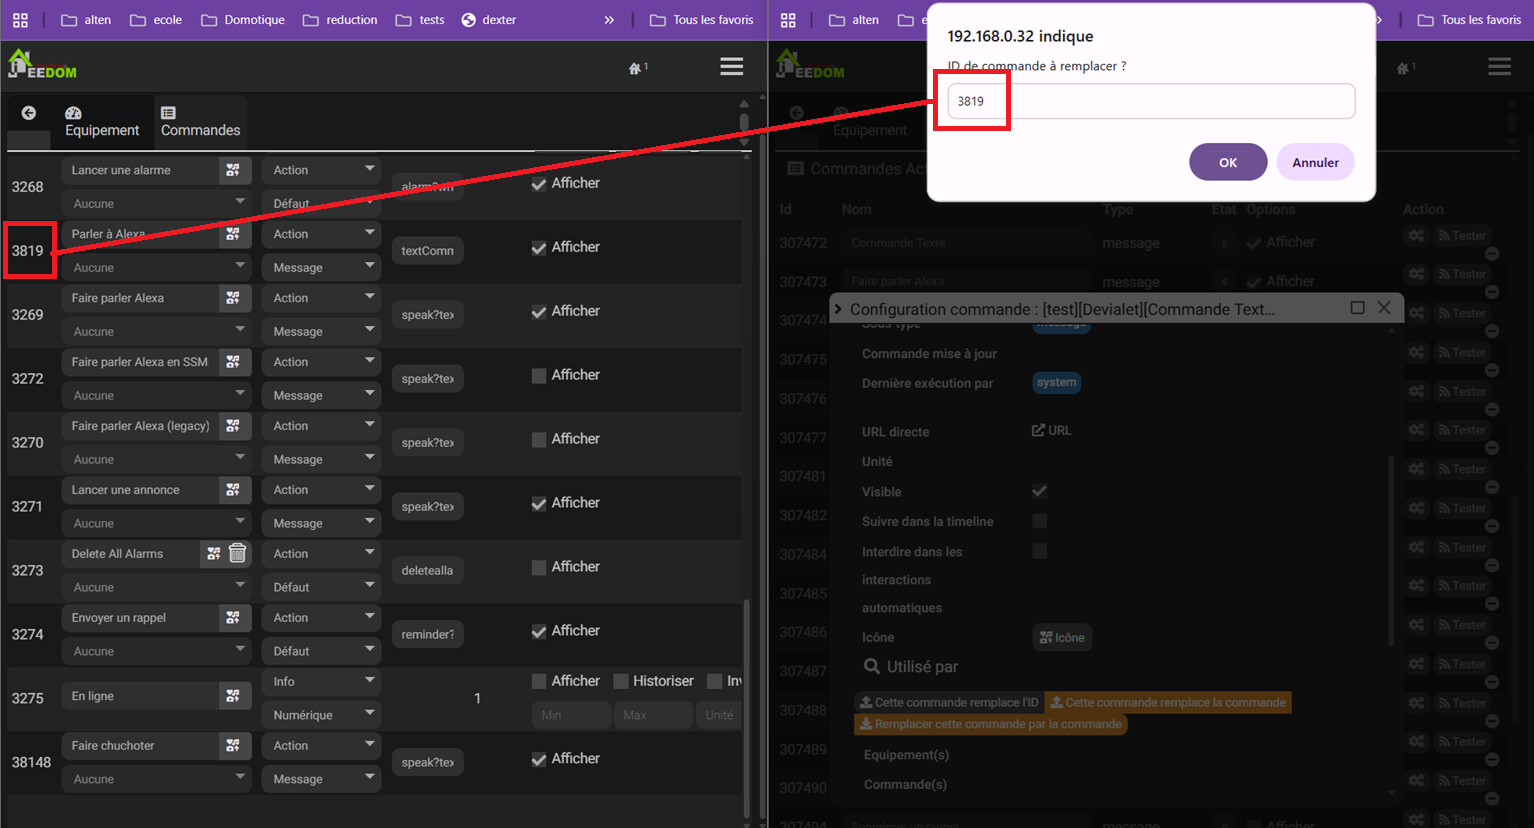Viewport: 1534px width, 828px height.
Task: Choose icon for Envoyer un rappel command
Action: (233, 618)
